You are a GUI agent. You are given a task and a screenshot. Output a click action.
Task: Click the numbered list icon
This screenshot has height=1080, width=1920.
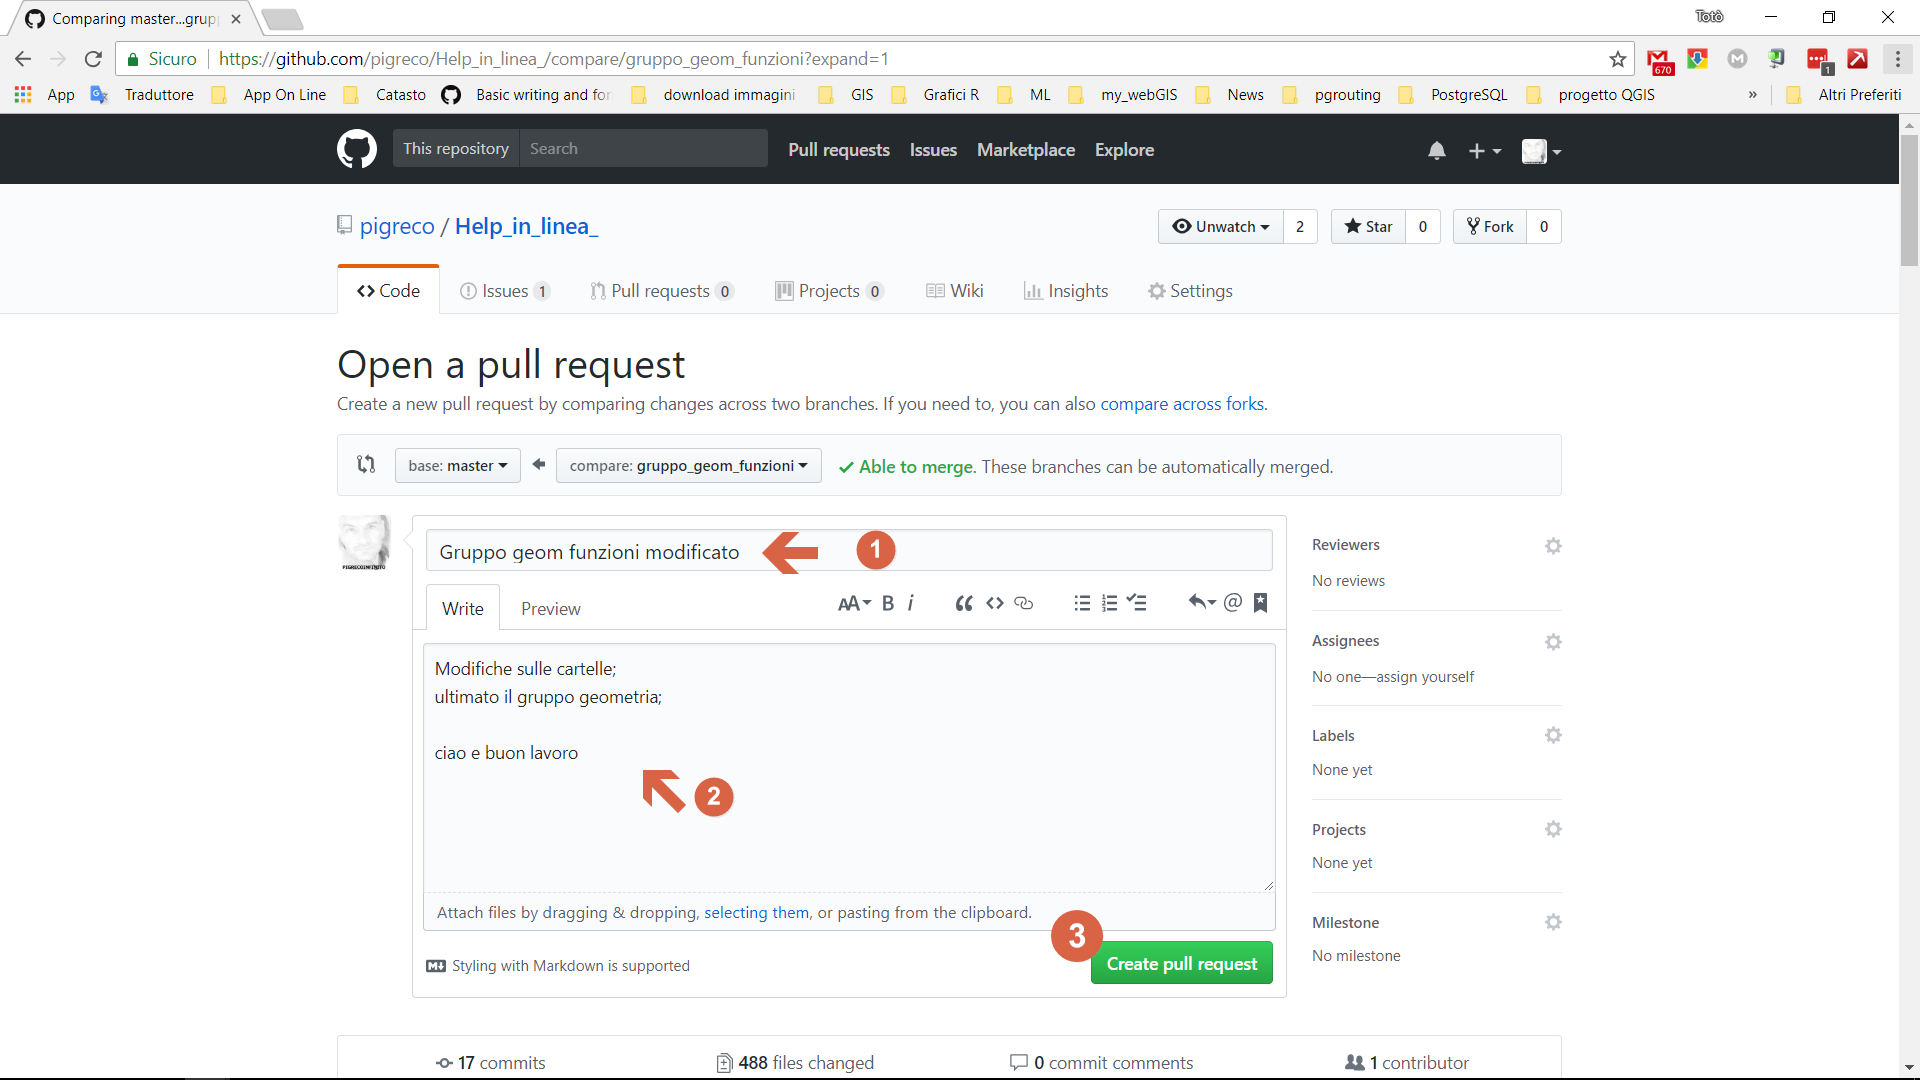coord(1109,603)
